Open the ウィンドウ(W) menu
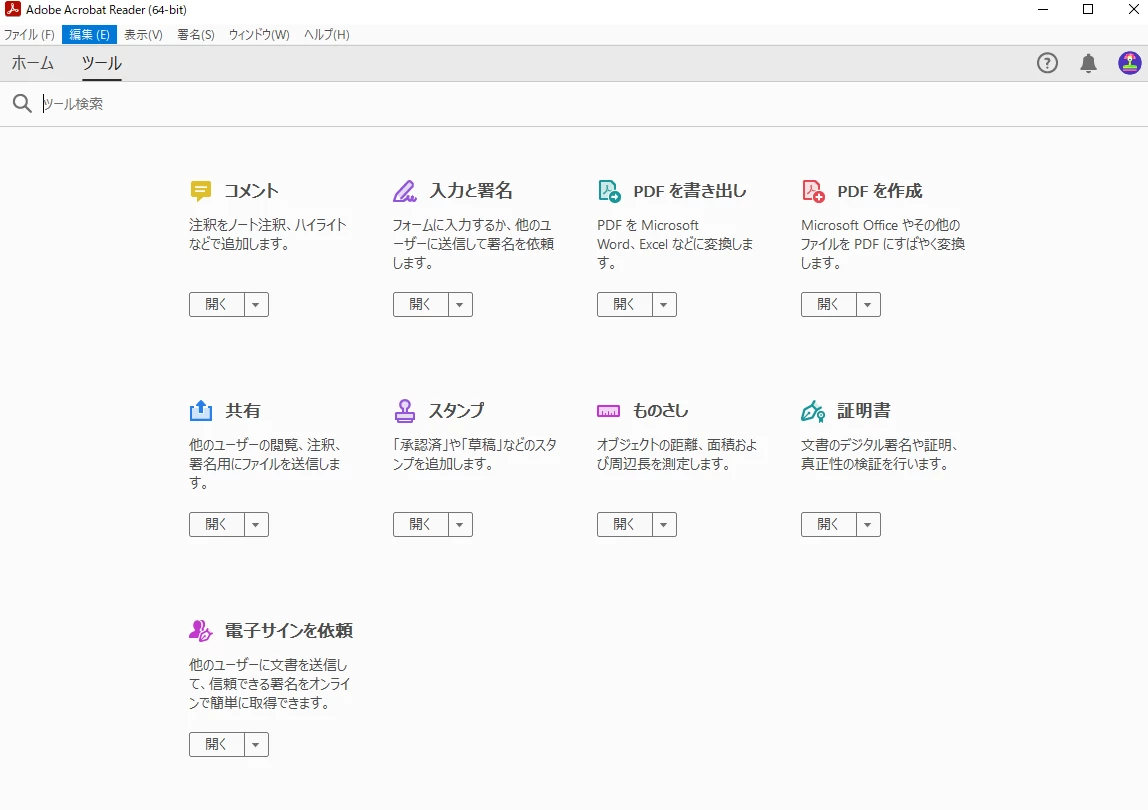The image size is (1148, 810). (x=259, y=34)
